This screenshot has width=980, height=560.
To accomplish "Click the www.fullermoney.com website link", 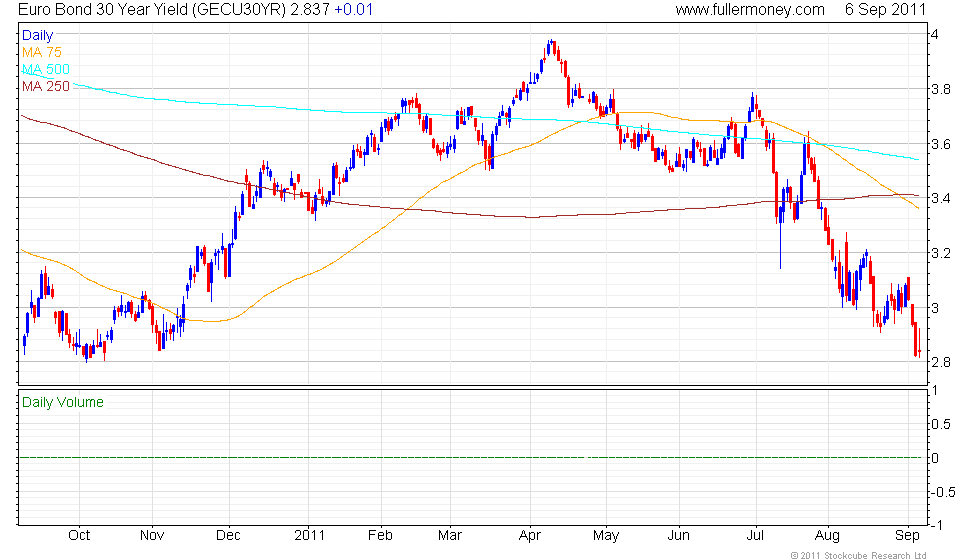I will tap(750, 10).
